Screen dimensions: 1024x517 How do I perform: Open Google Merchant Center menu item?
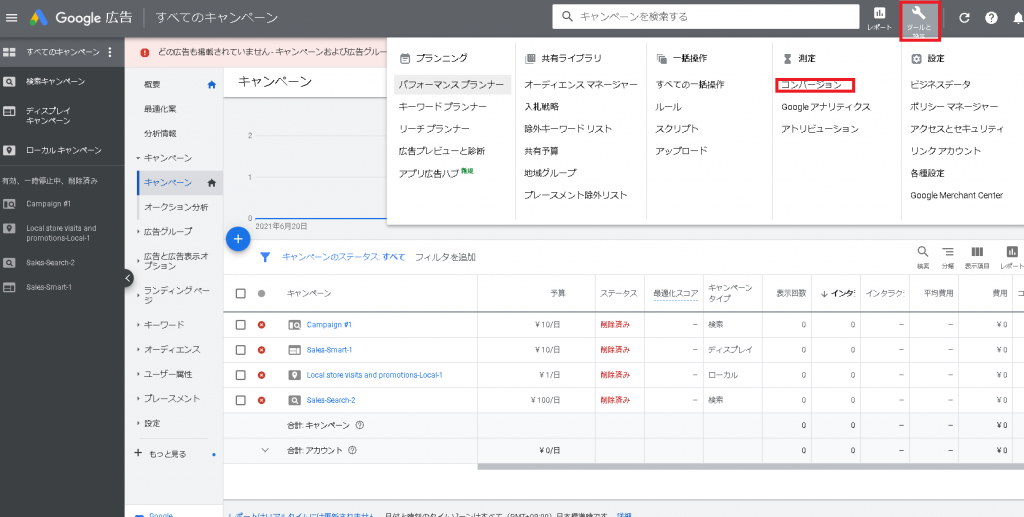click(x=957, y=195)
